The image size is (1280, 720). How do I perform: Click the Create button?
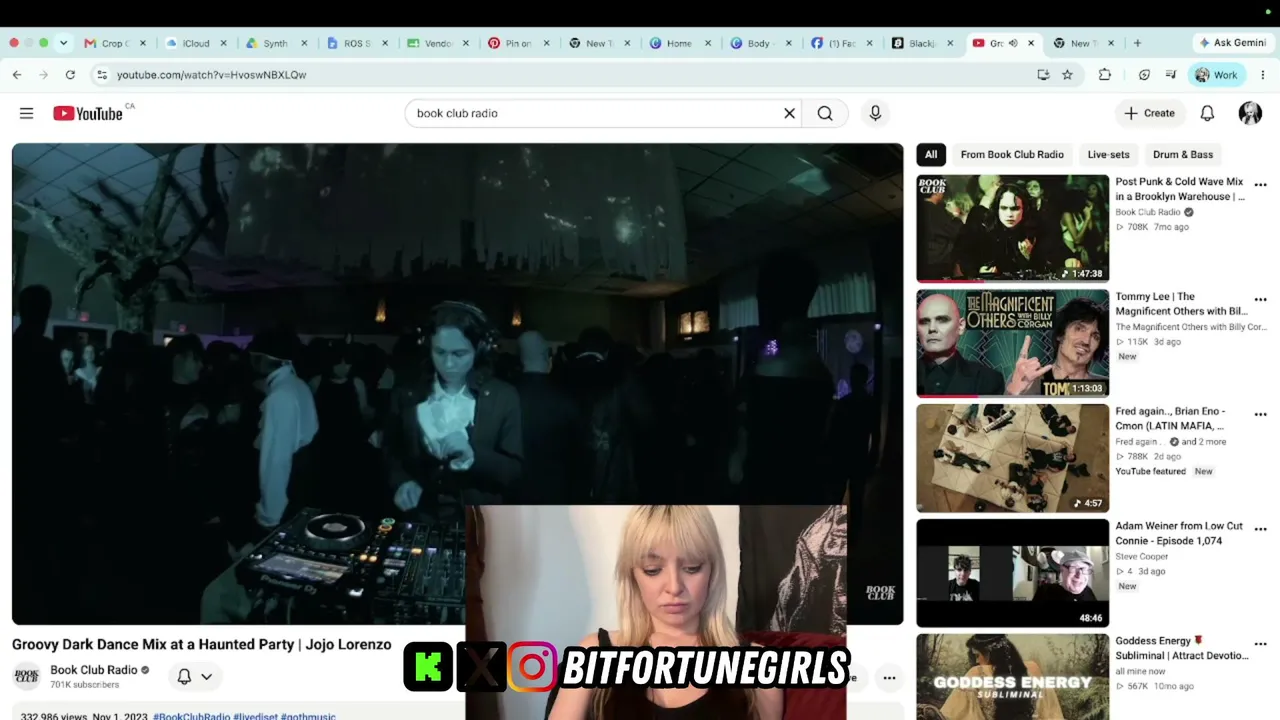(x=1149, y=113)
